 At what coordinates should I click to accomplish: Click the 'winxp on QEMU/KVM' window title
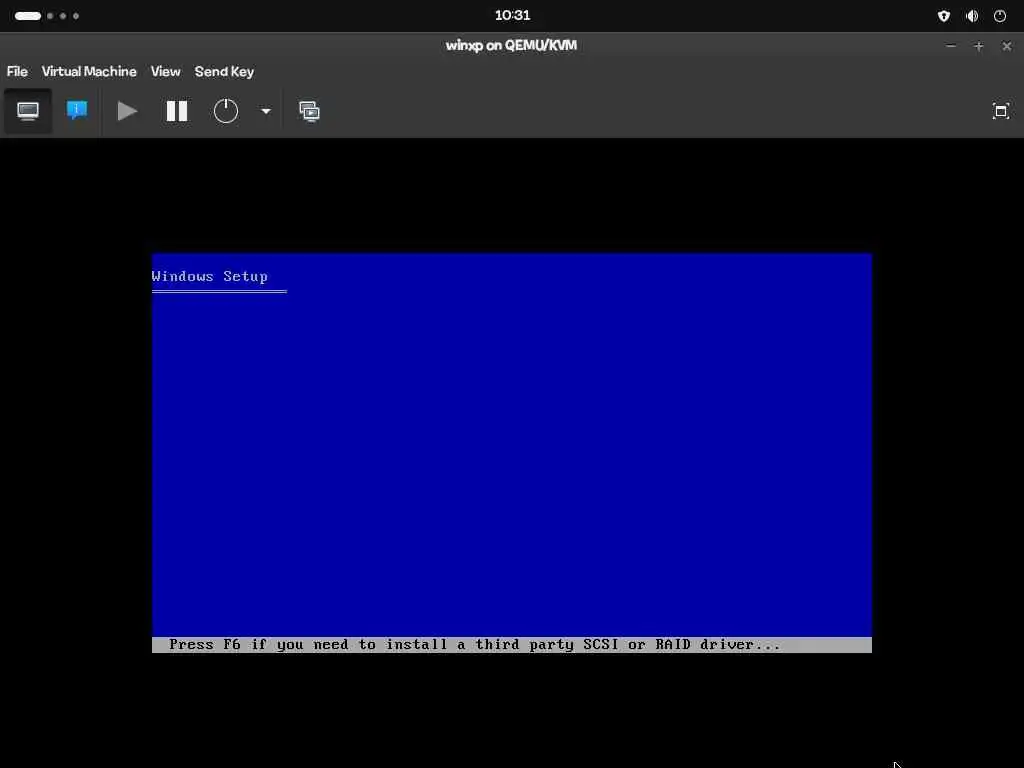click(x=511, y=46)
